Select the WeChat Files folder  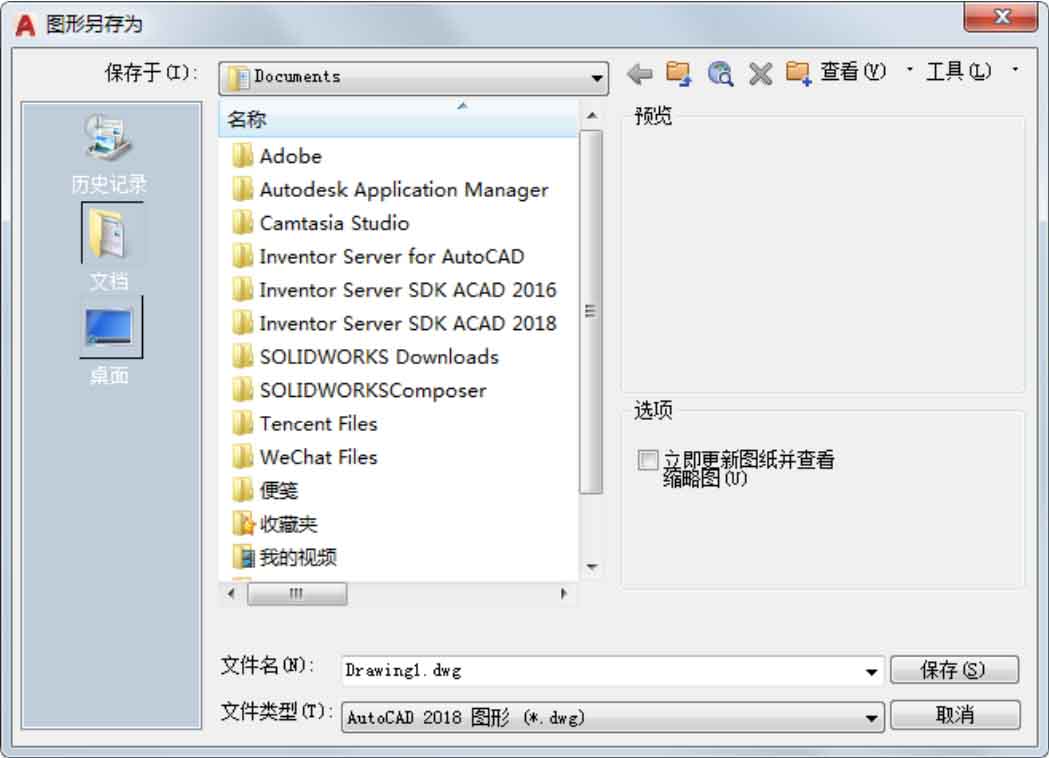[x=305, y=457]
